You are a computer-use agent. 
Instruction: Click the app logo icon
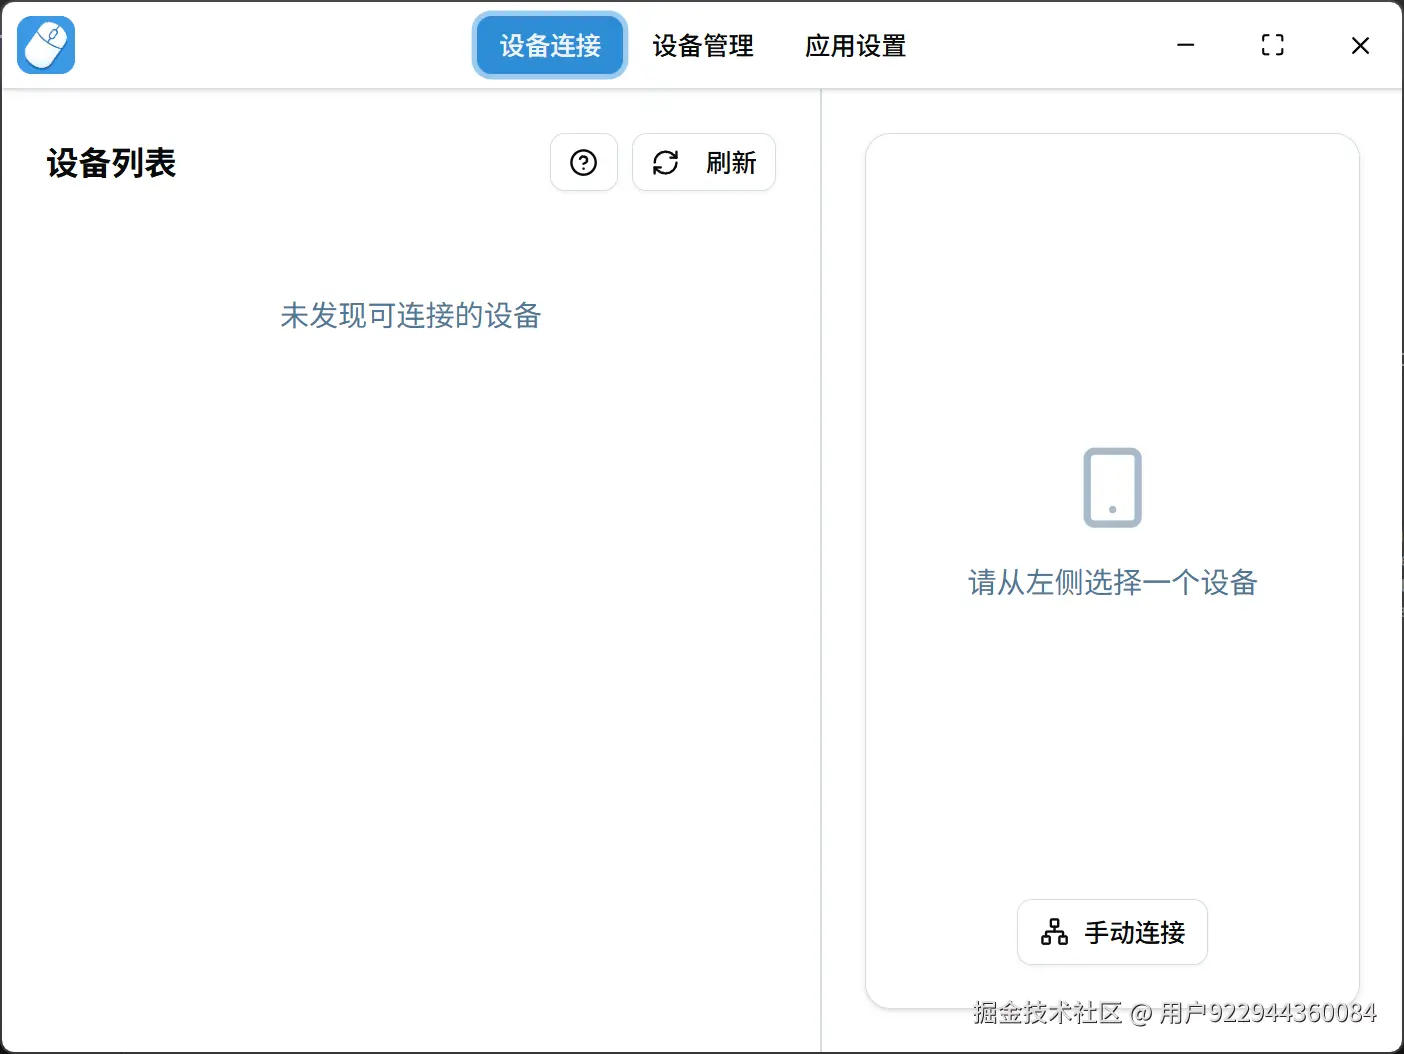[46, 45]
